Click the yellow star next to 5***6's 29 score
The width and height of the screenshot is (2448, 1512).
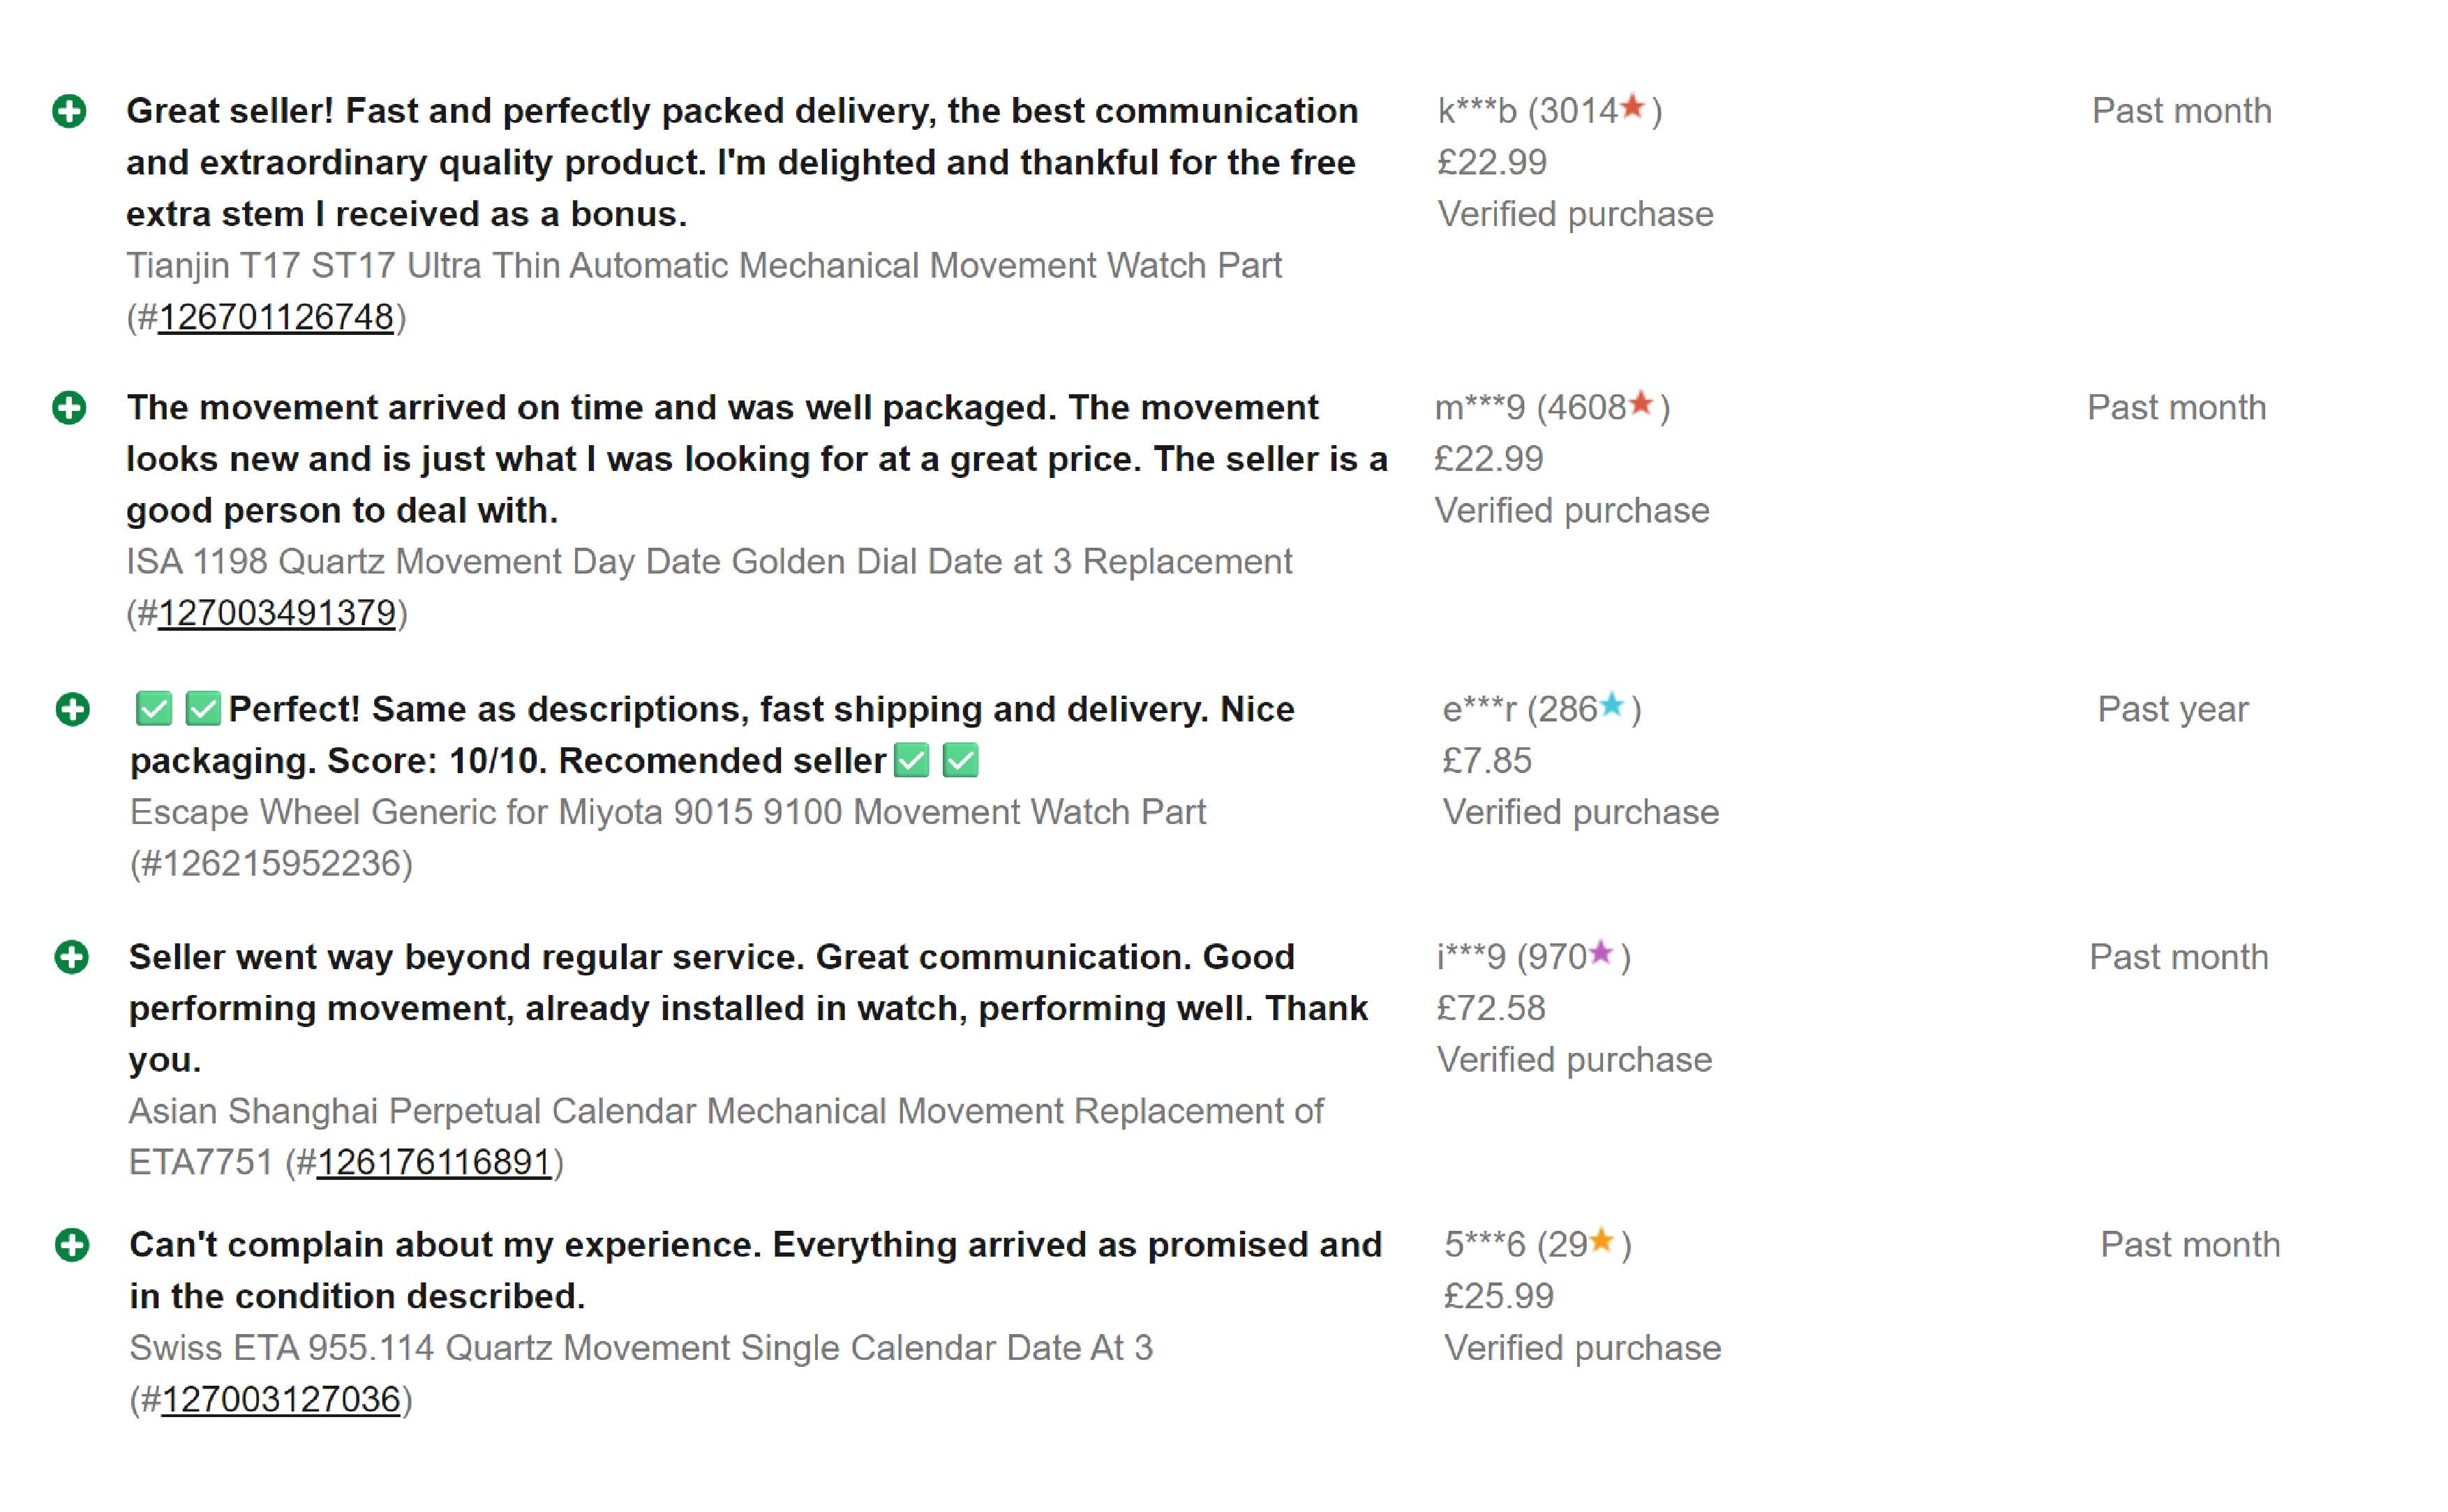(1601, 1241)
